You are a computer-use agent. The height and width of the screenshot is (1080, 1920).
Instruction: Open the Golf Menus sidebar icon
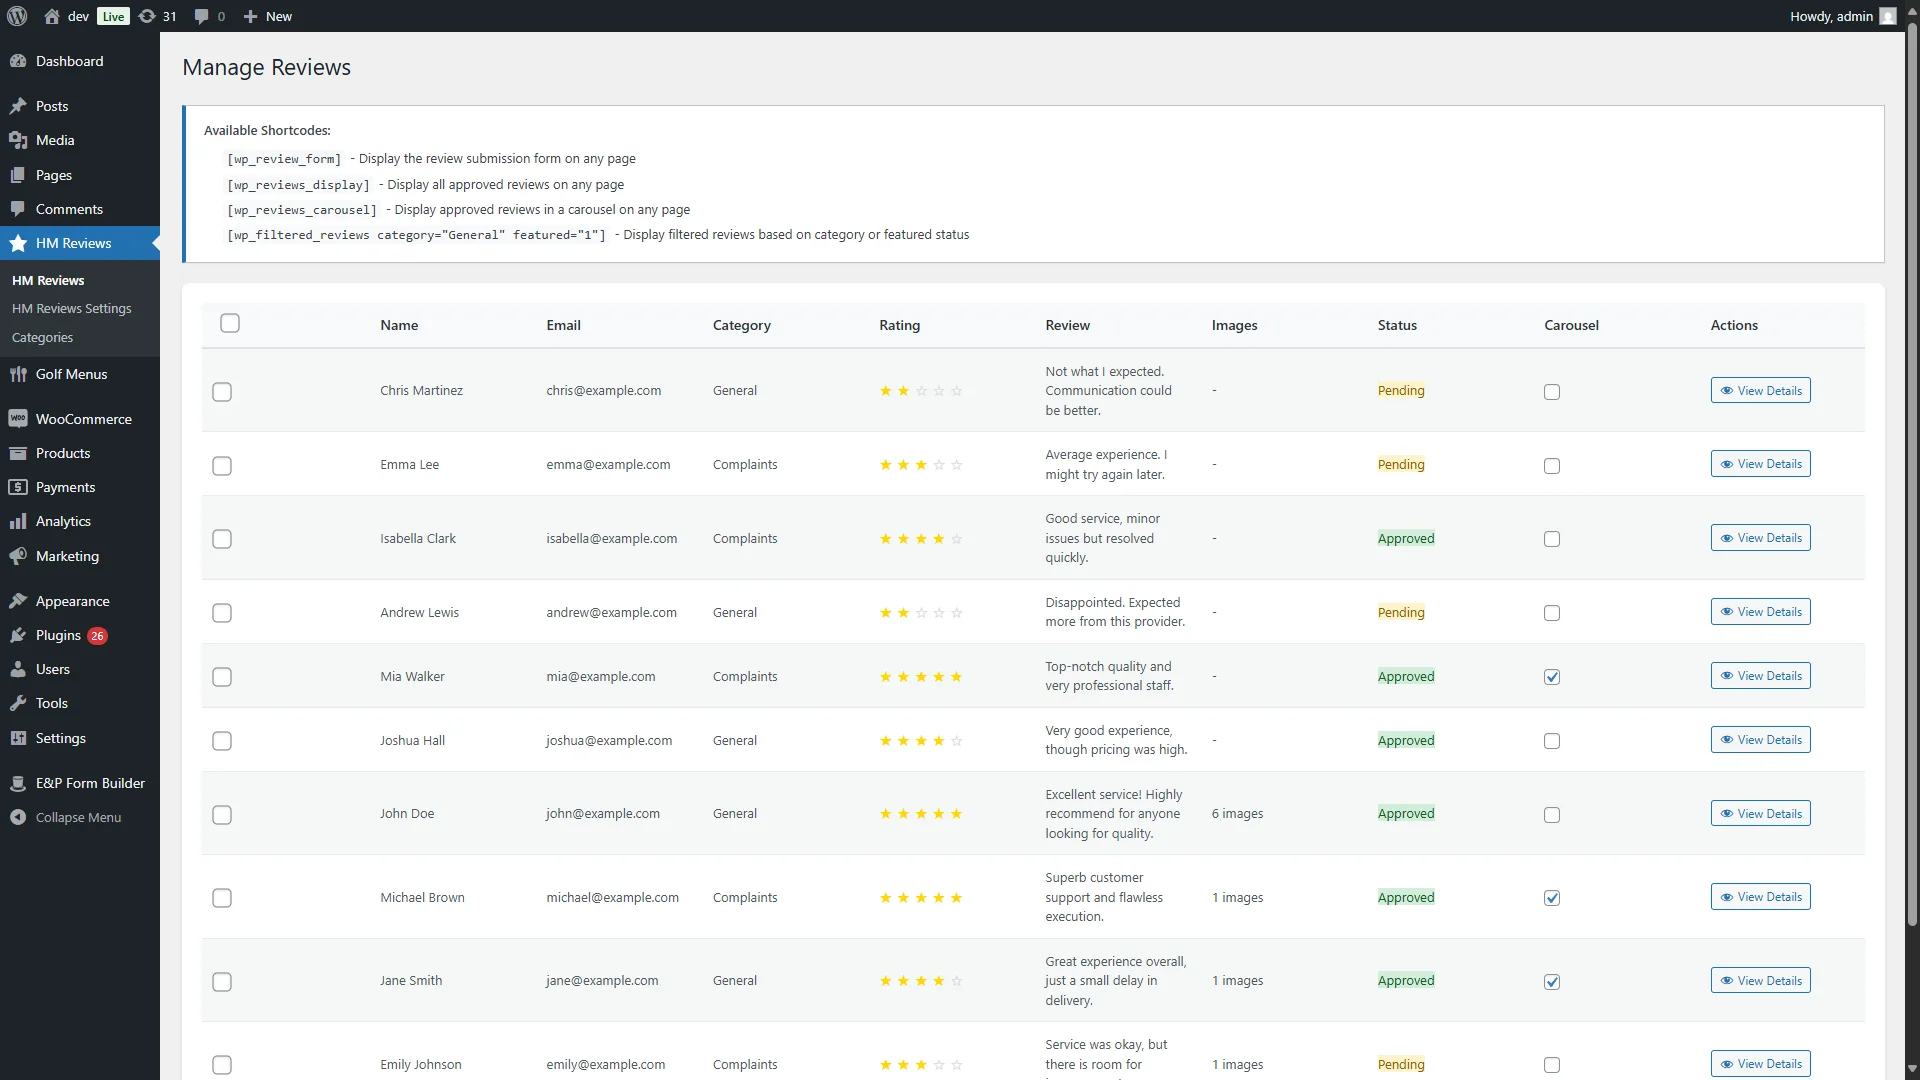click(18, 374)
